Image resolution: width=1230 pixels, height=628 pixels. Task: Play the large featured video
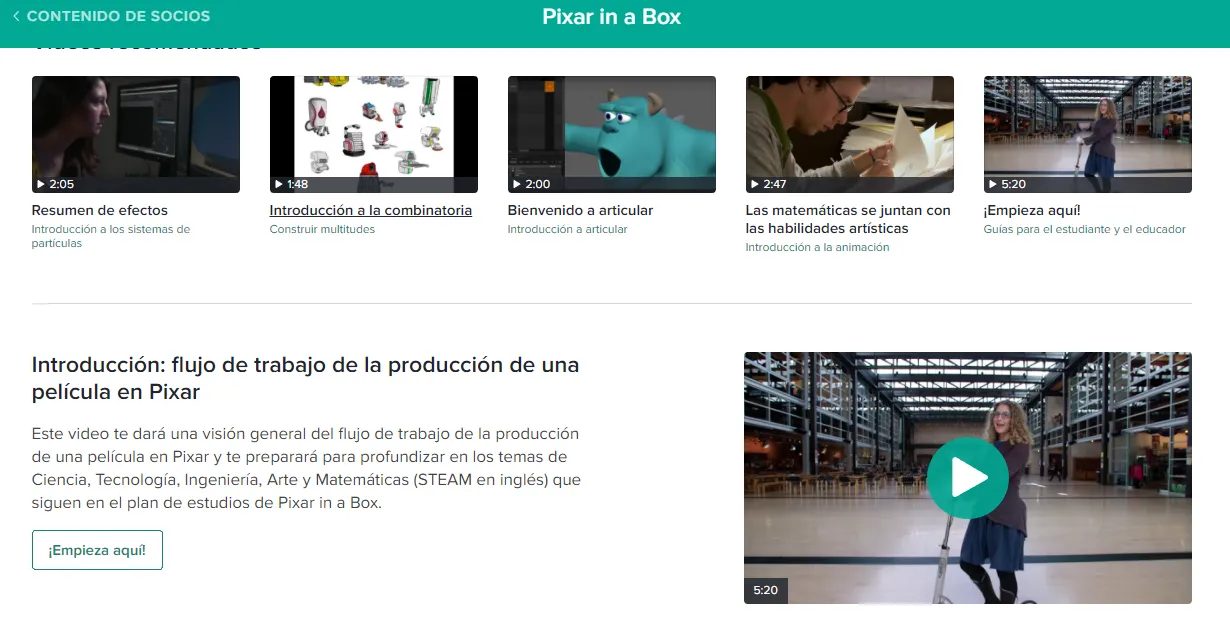pos(968,478)
